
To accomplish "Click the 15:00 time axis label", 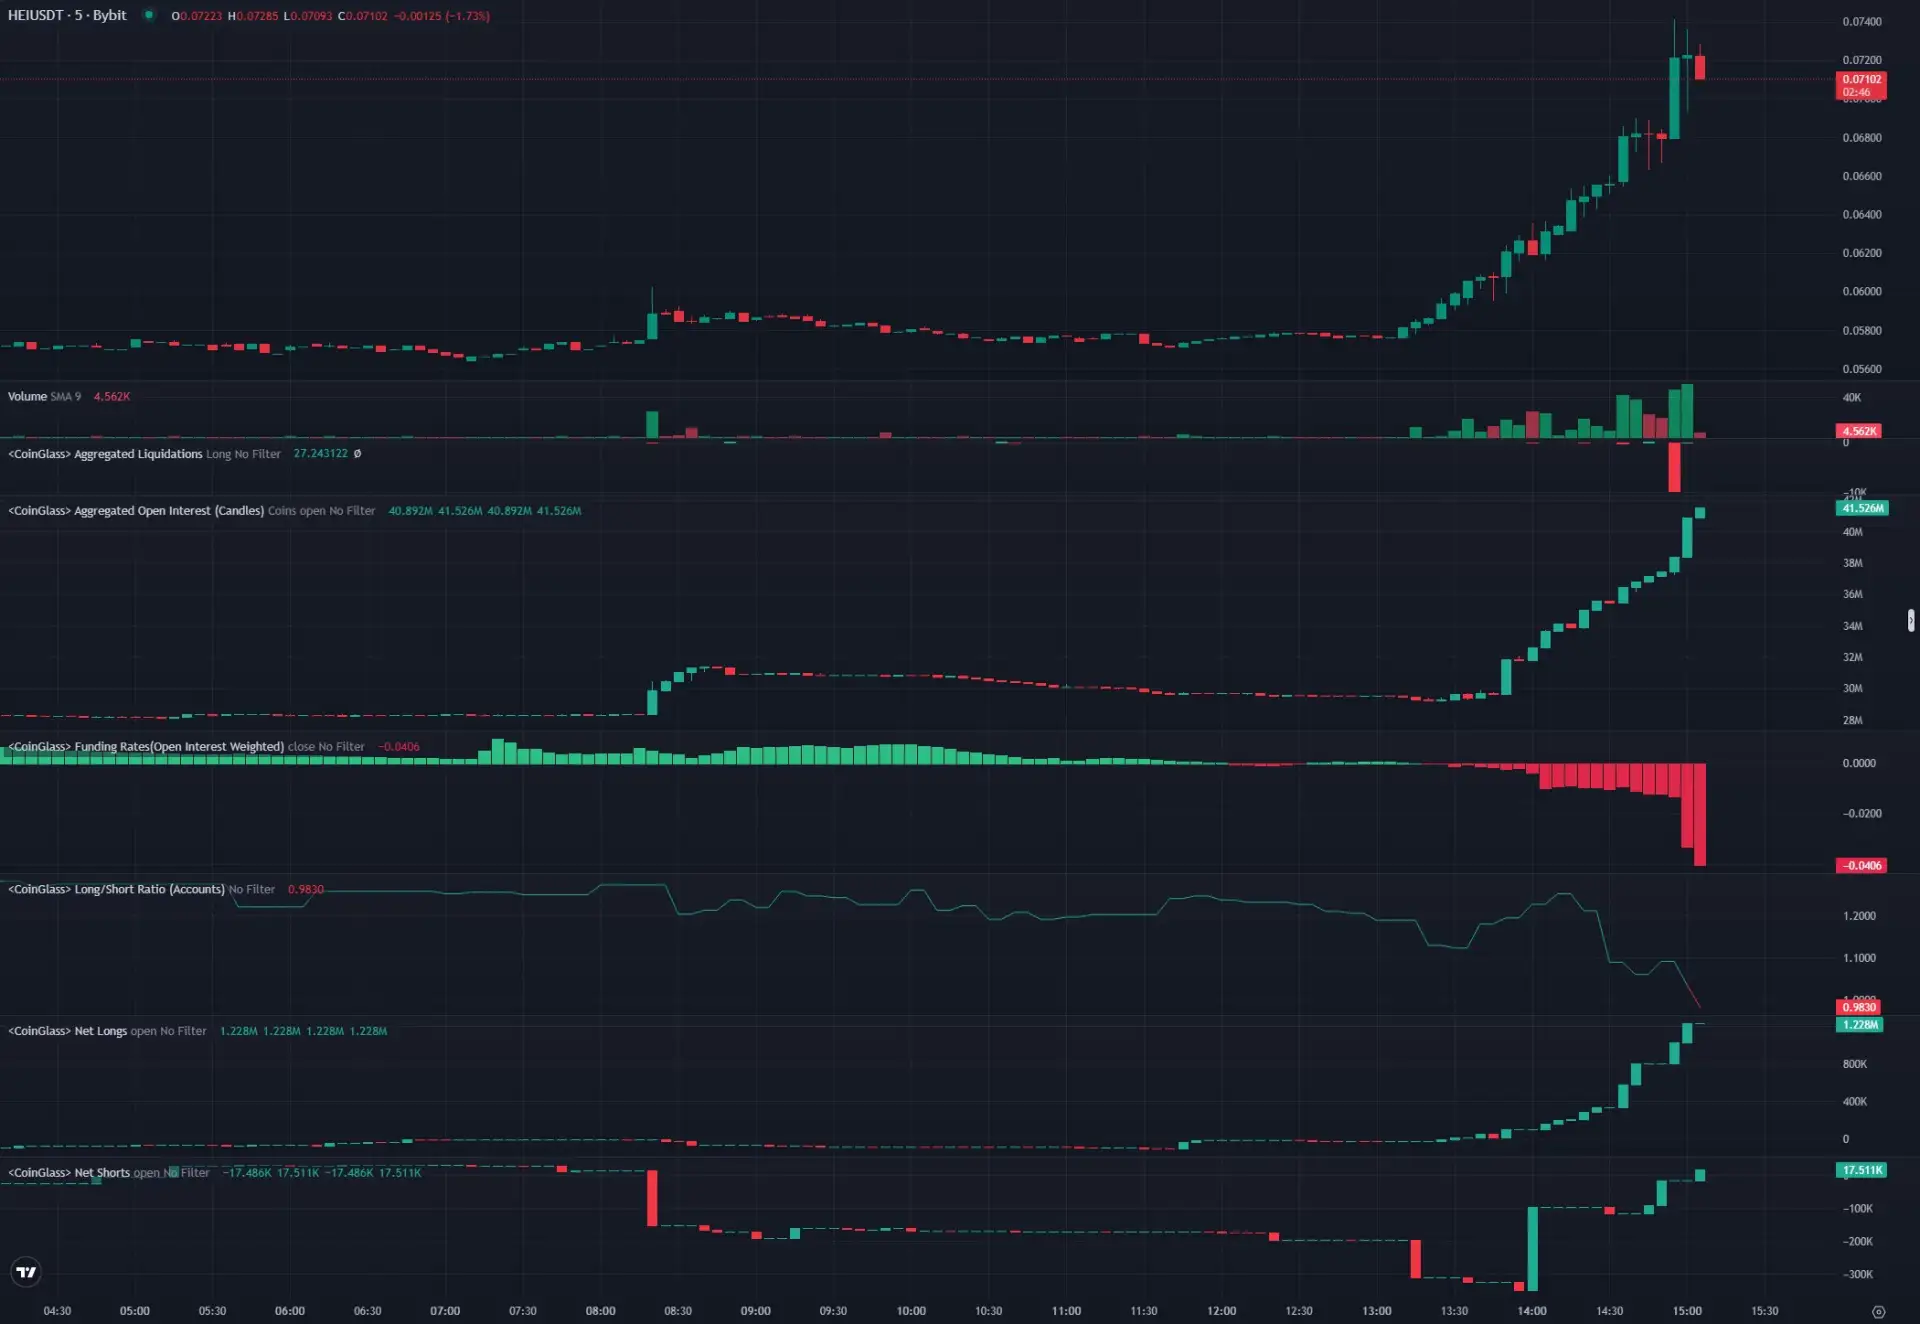I will click(1688, 1311).
